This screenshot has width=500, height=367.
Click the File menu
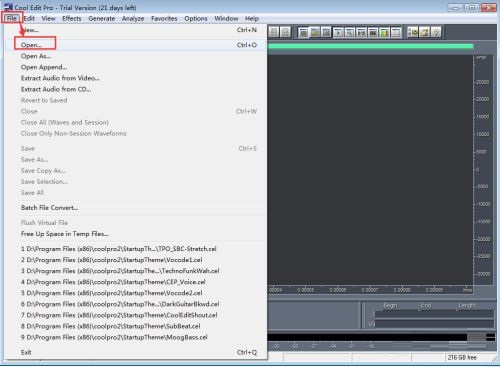click(x=12, y=18)
